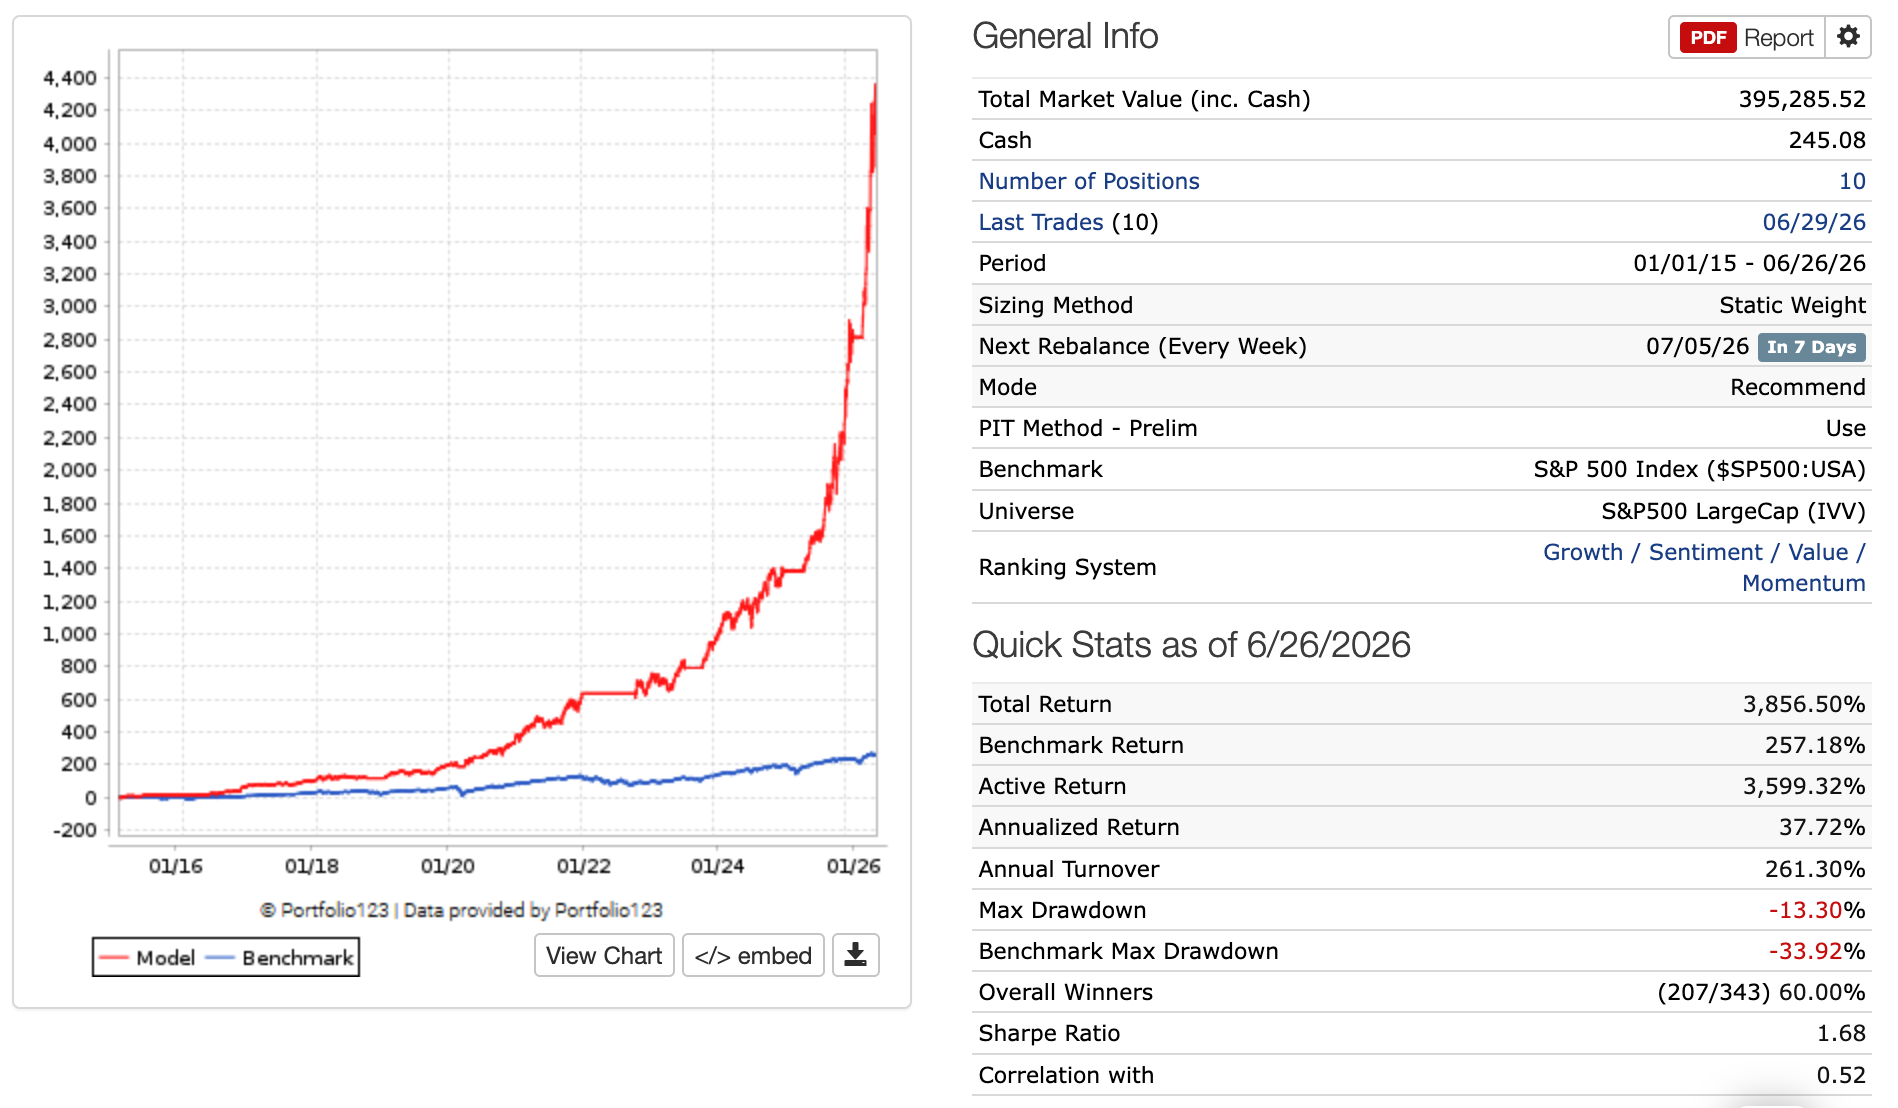This screenshot has width=1898, height=1108.
Task: Click the Sharpe Ratio 1.68 value
Action: [1841, 1033]
